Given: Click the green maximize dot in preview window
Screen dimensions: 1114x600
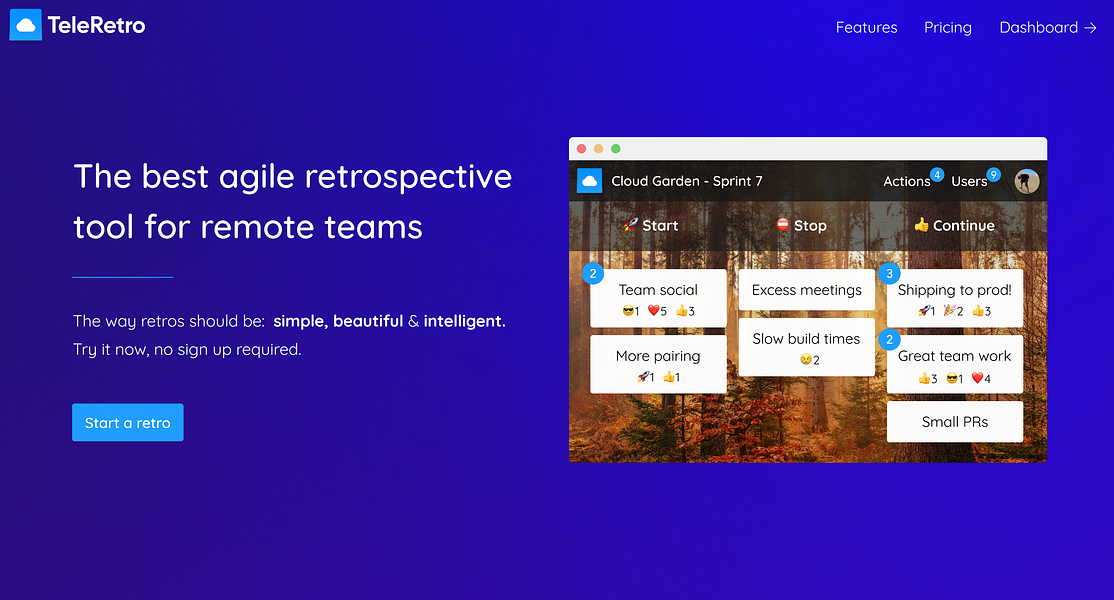Looking at the screenshot, I should coord(616,148).
